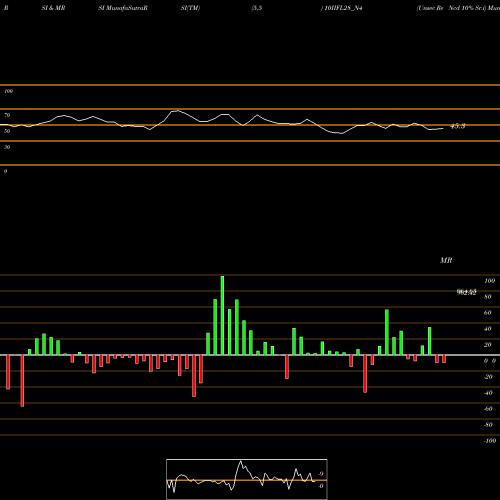Viewport: 500px width, 500px height.
Task: Click the '10IIFL28_N4' symbol label
Action: coord(343,8)
